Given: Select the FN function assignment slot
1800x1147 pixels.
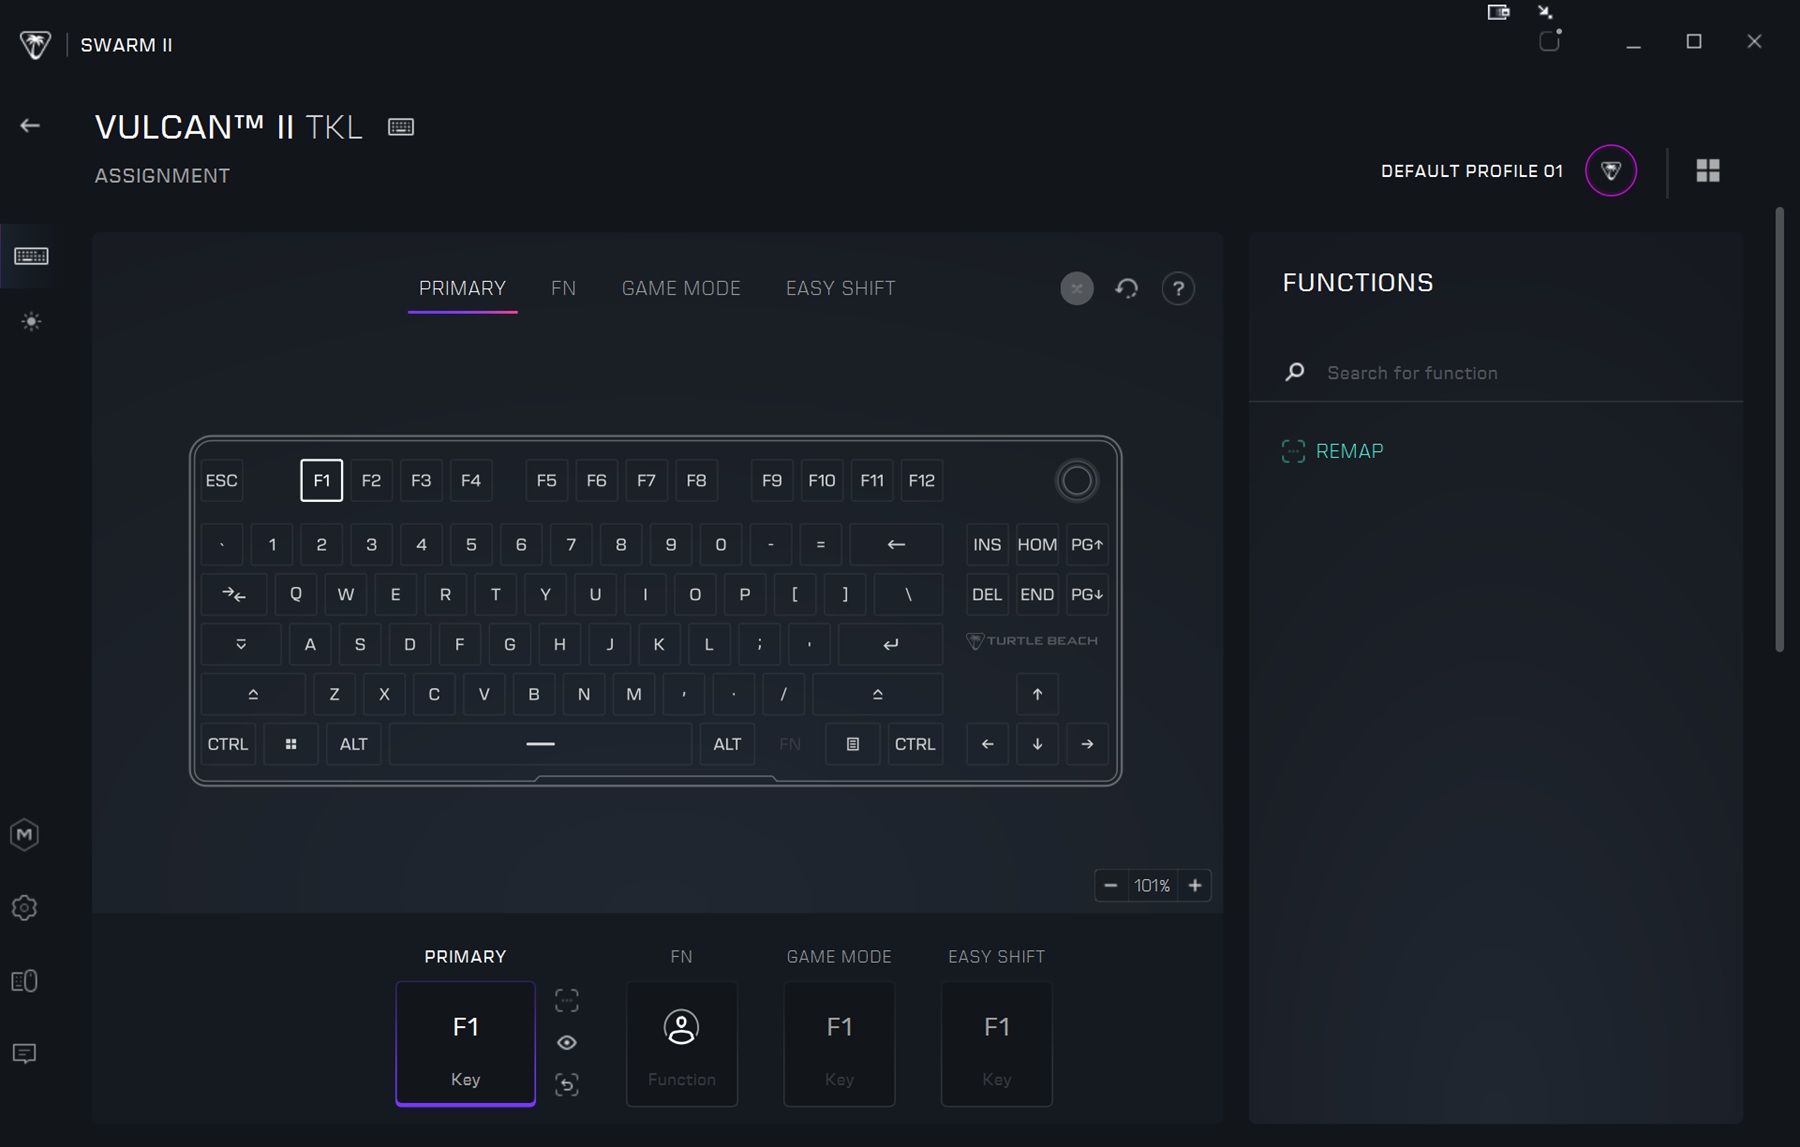Looking at the screenshot, I should 681,1043.
